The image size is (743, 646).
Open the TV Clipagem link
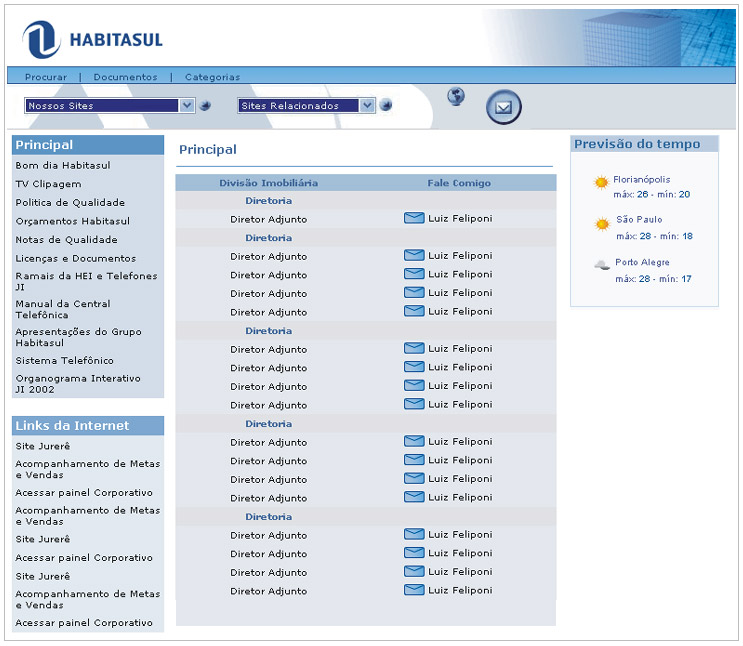(48, 184)
